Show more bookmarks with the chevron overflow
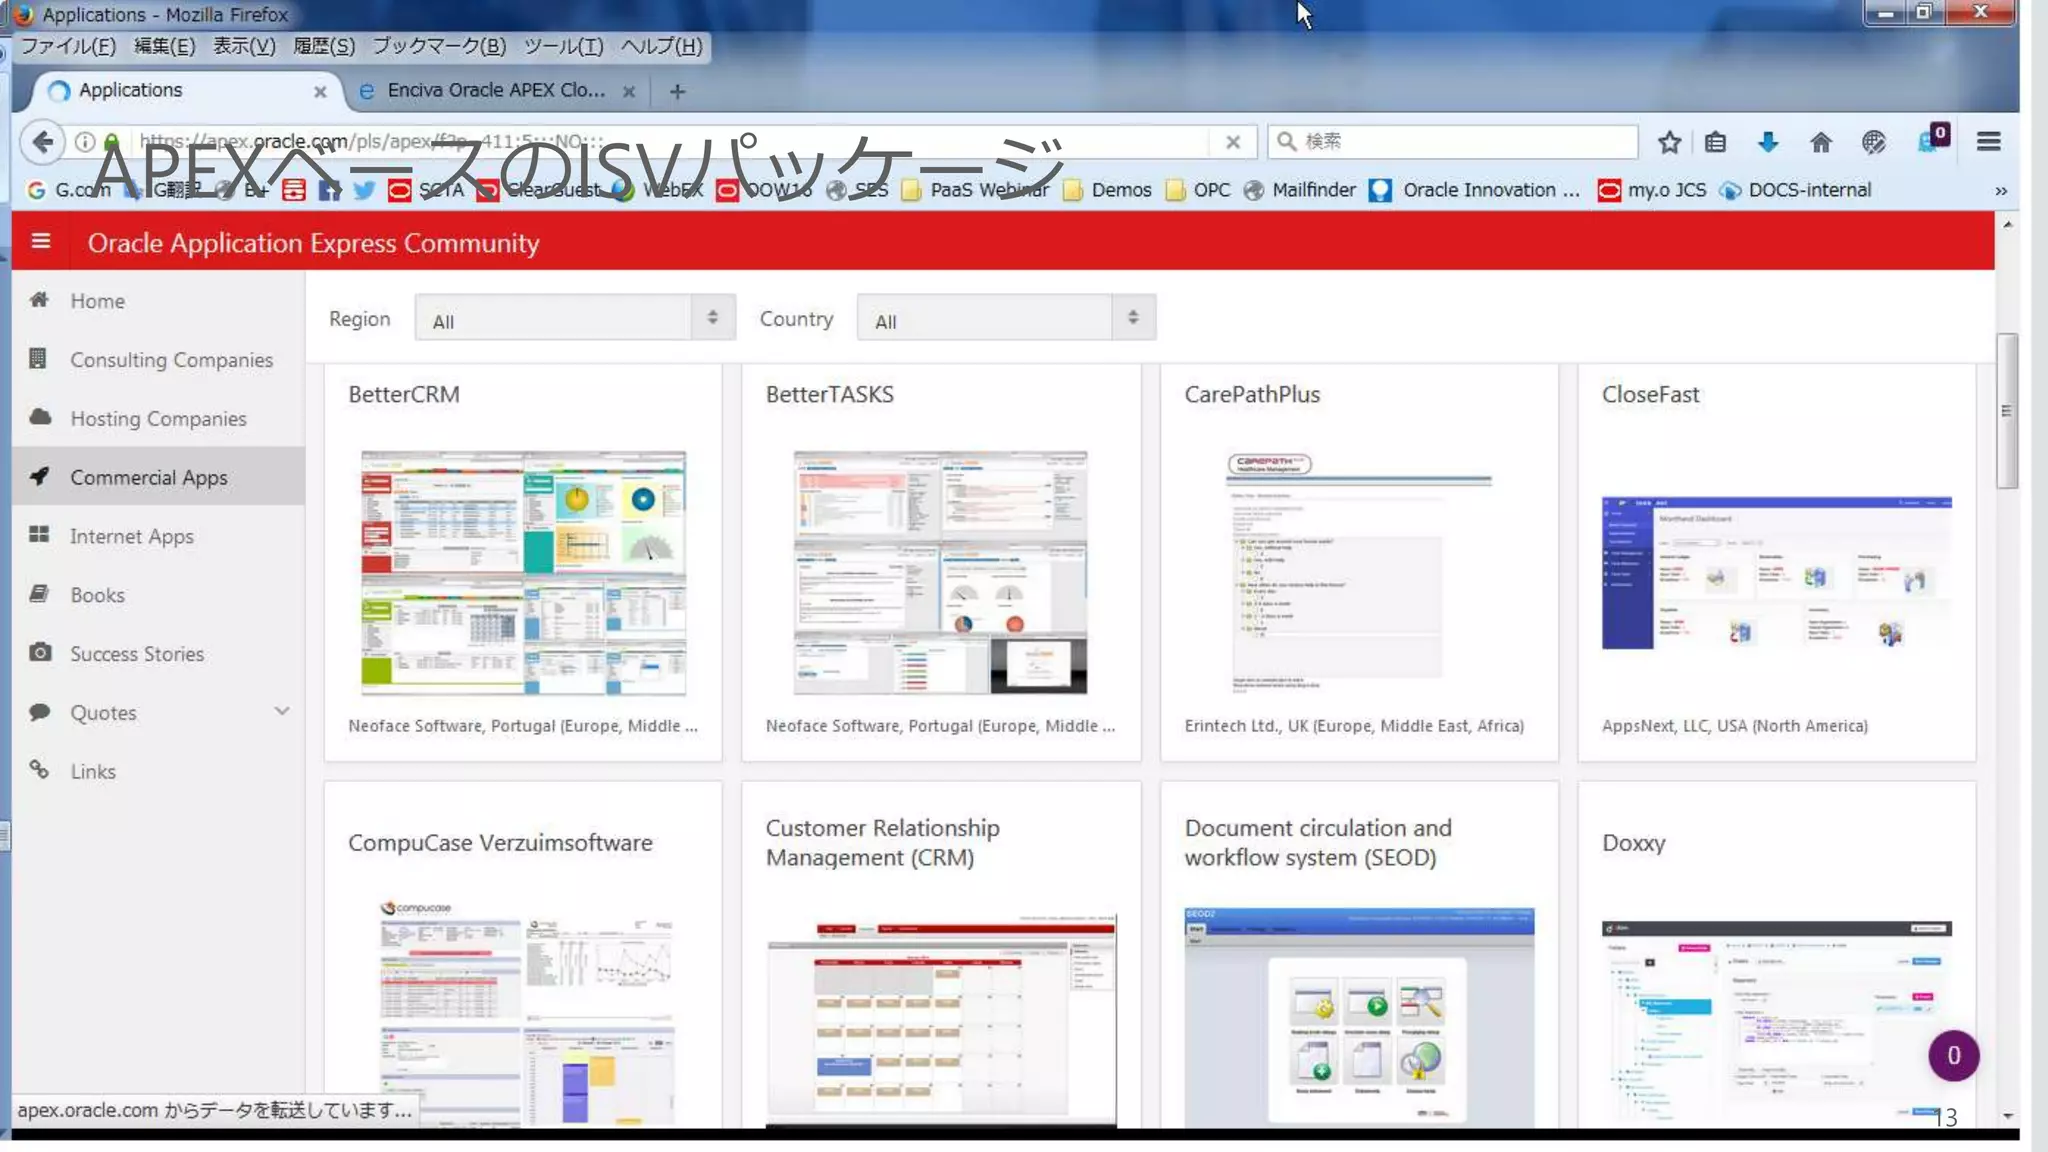 pyautogui.click(x=2000, y=190)
